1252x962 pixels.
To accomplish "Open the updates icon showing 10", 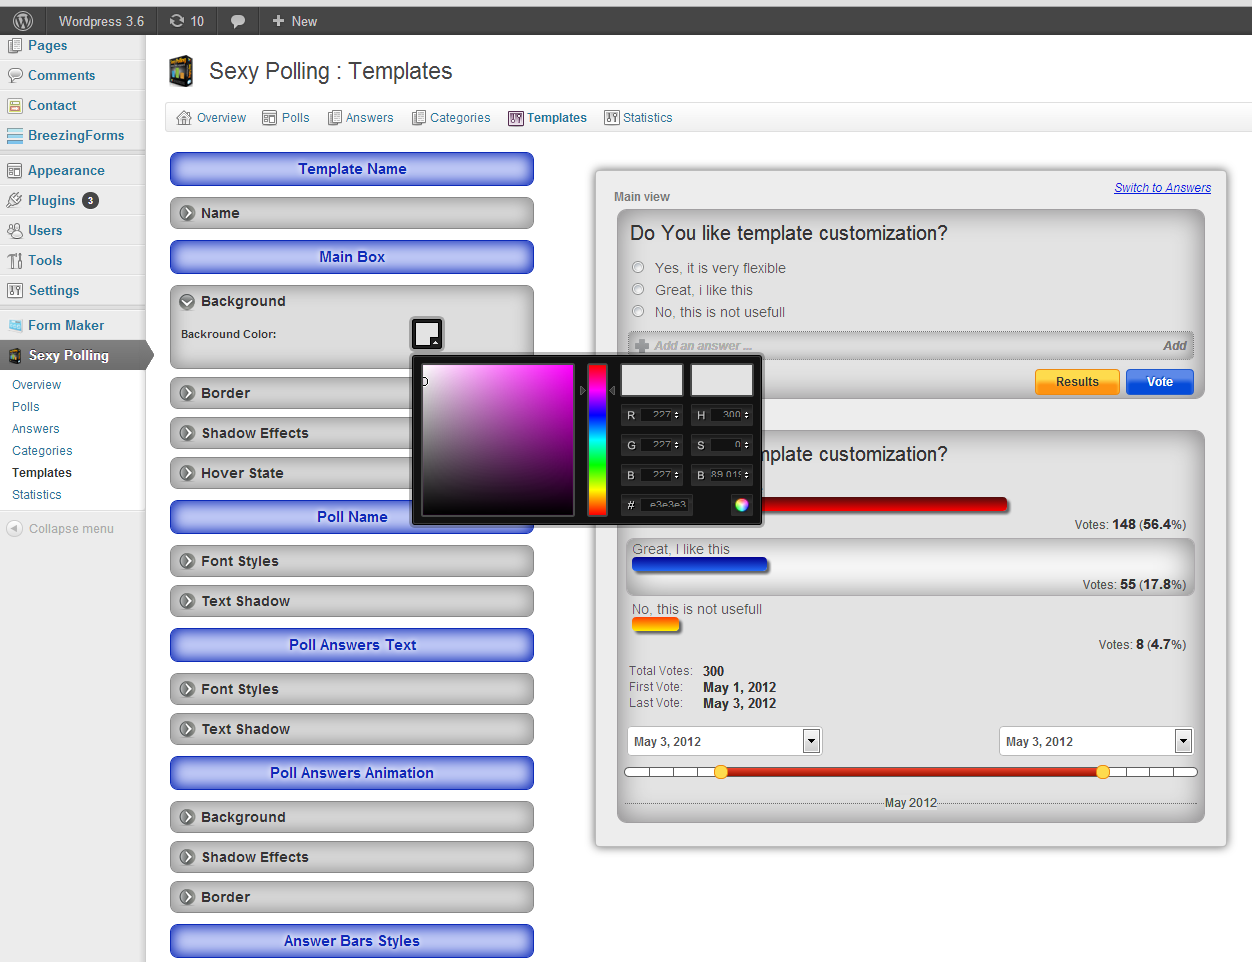I will coord(187,21).
